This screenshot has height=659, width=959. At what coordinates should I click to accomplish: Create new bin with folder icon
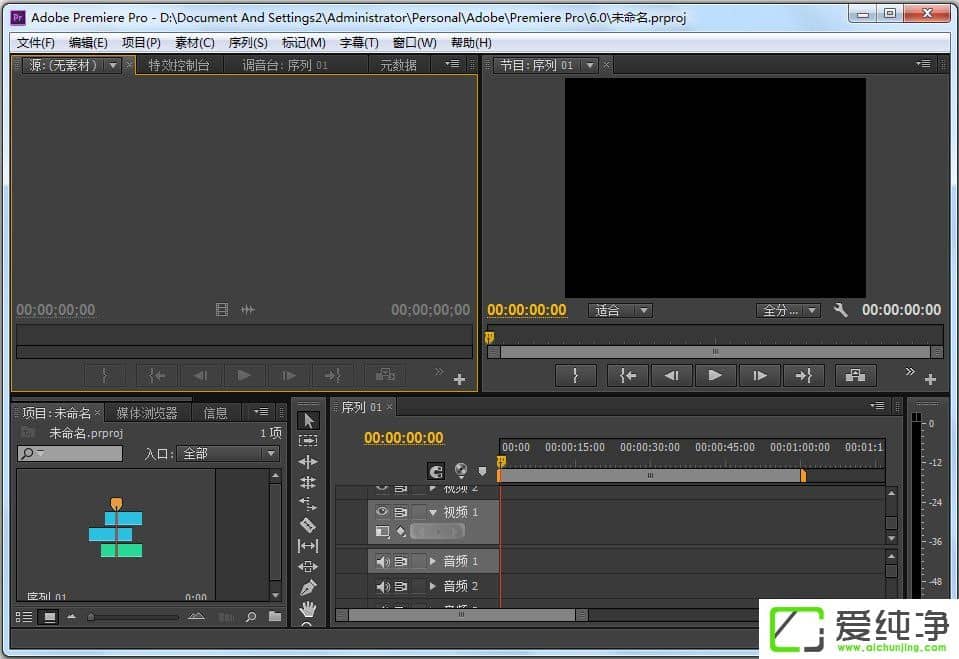click(275, 616)
